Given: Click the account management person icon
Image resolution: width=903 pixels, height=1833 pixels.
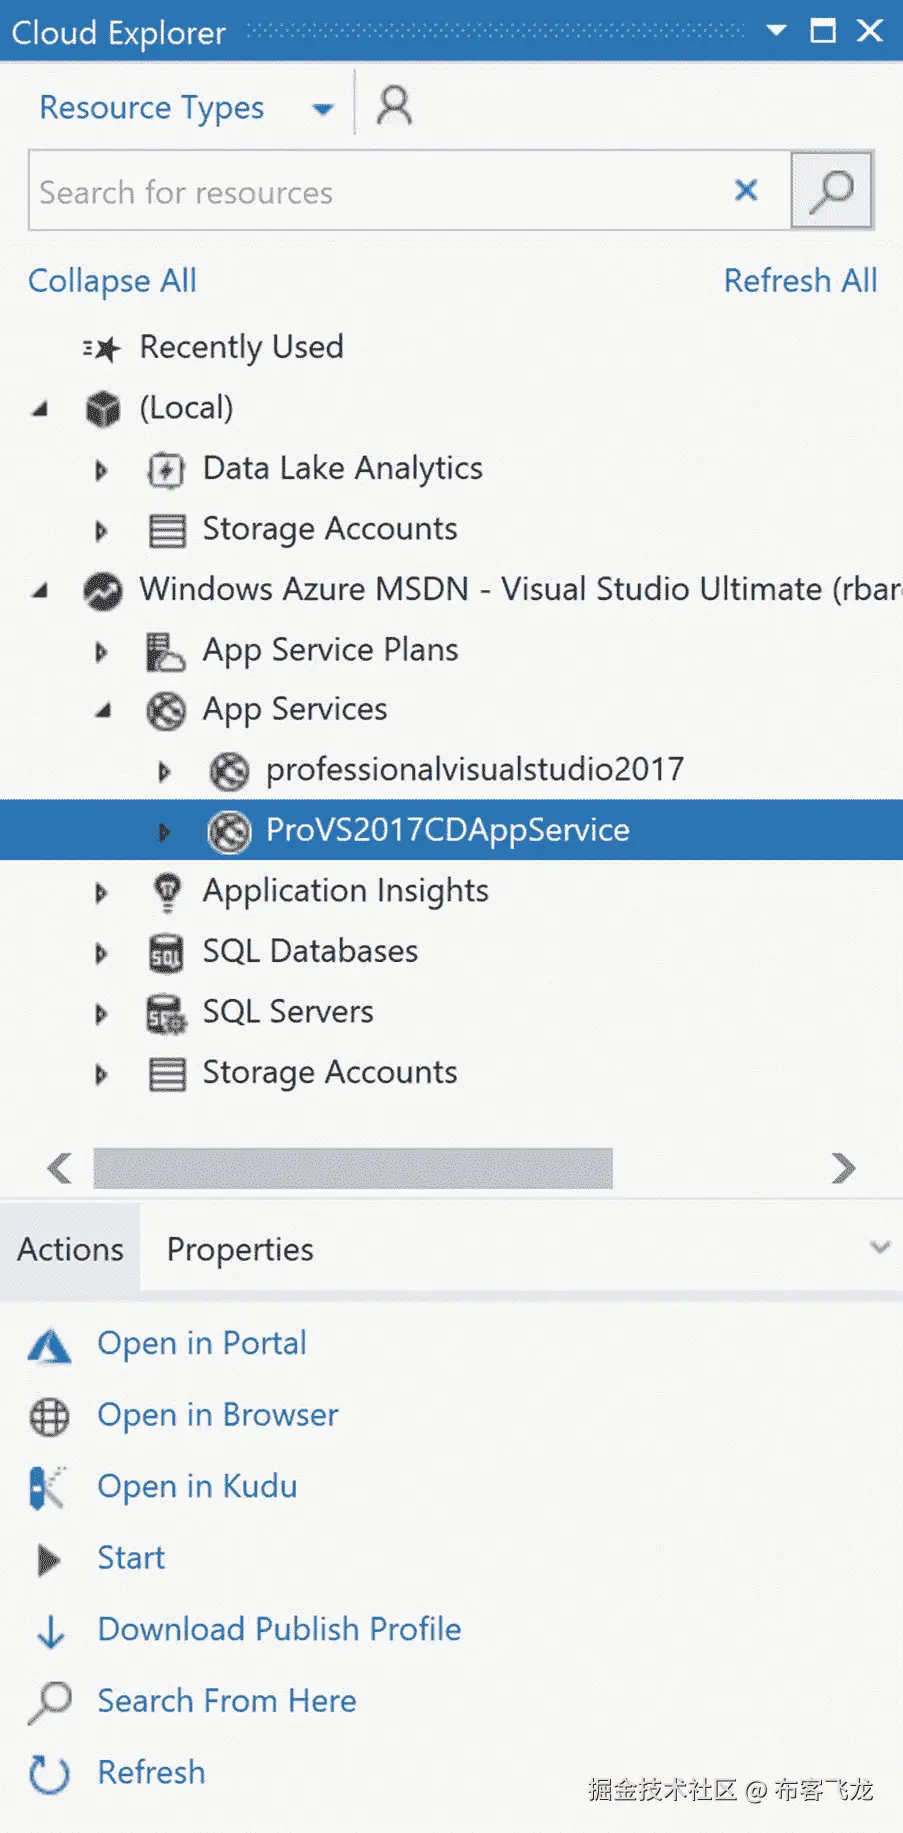Looking at the screenshot, I should pos(394,105).
